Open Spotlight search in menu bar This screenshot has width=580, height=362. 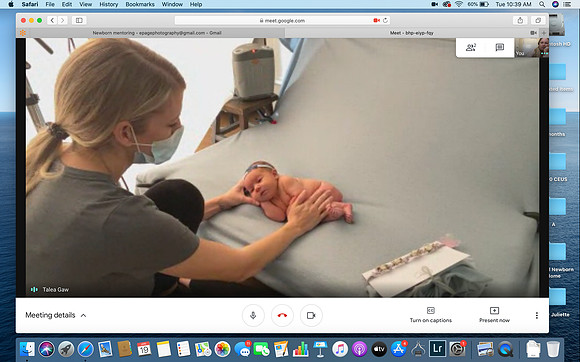click(542, 4)
